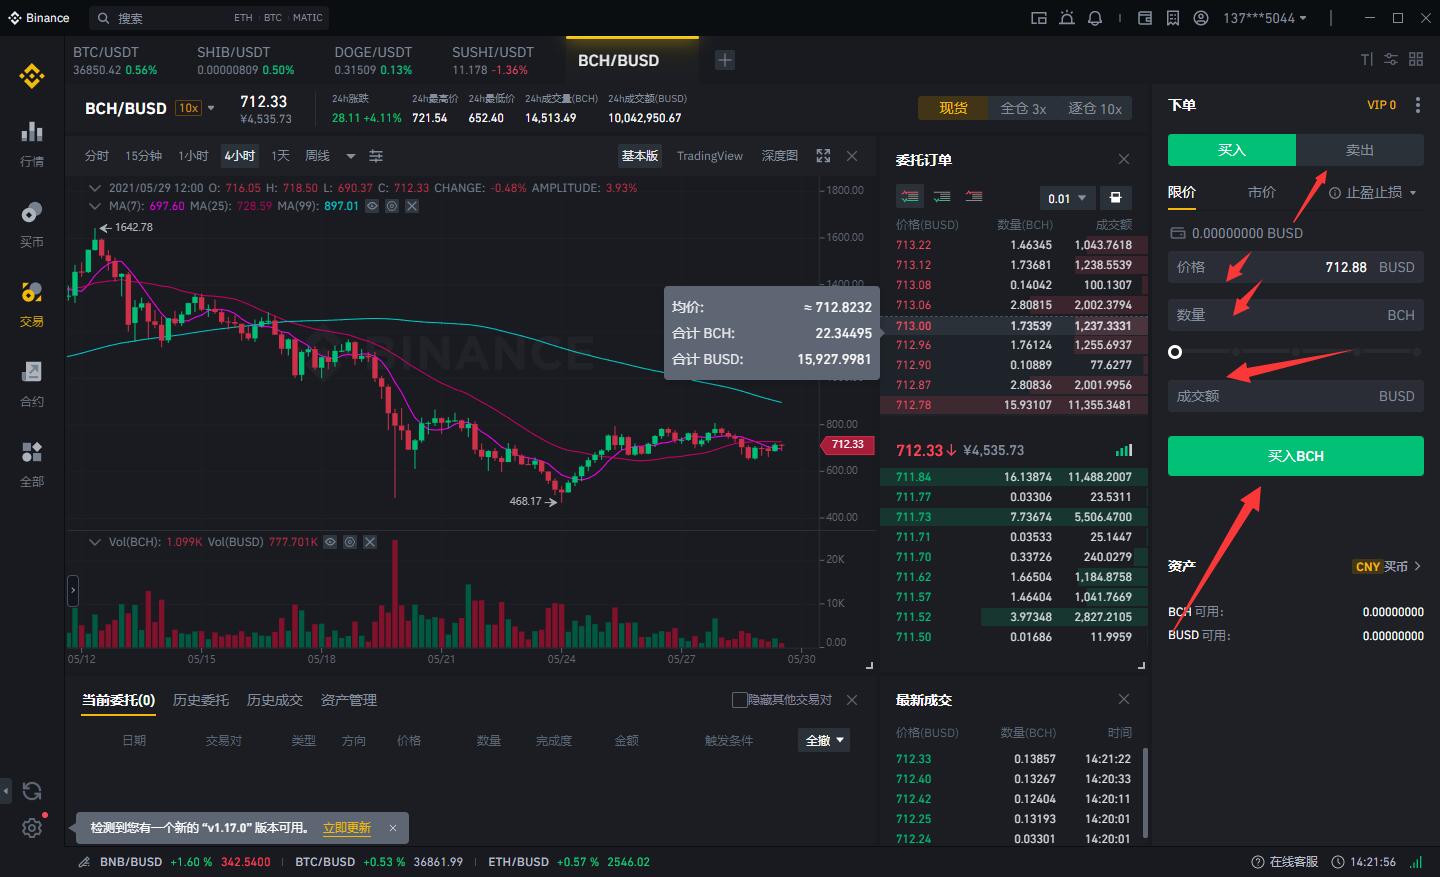
Task: Click the 立即更新 update link
Action: pyautogui.click(x=347, y=828)
